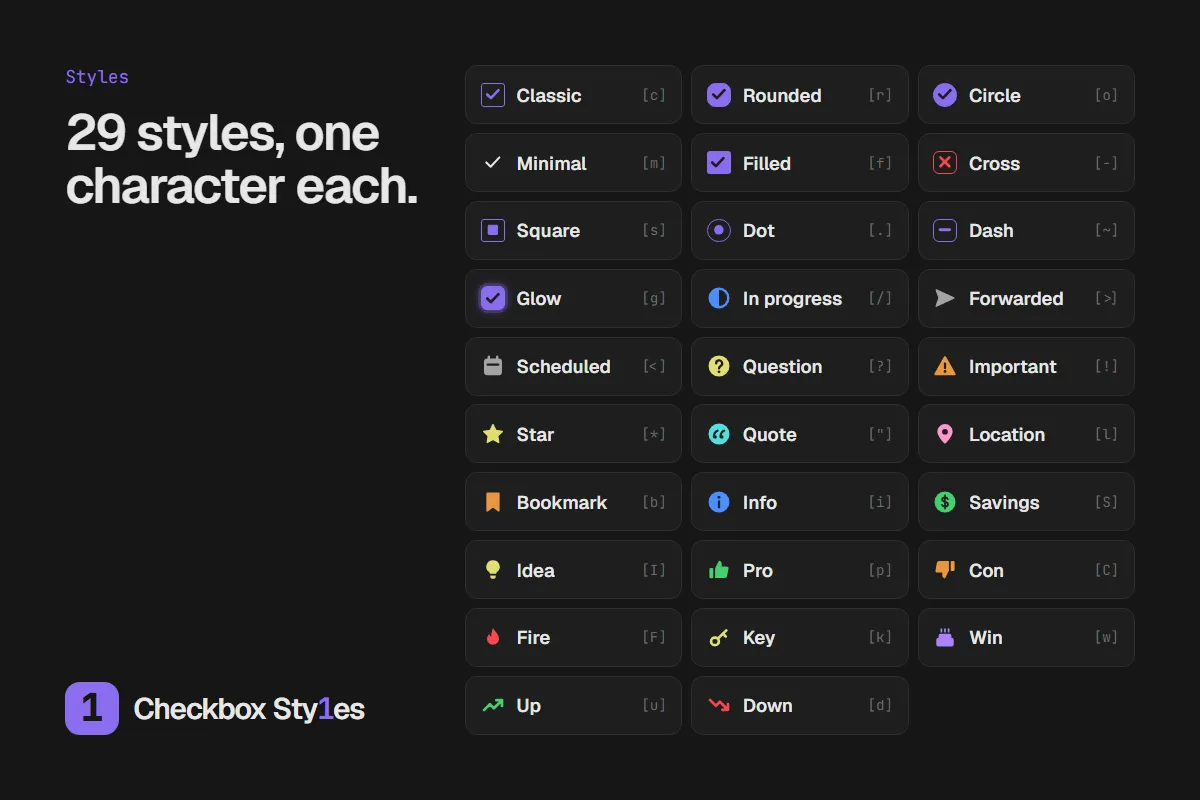1200x800 pixels.
Task: Click the yellow Question mark icon
Action: (719, 366)
